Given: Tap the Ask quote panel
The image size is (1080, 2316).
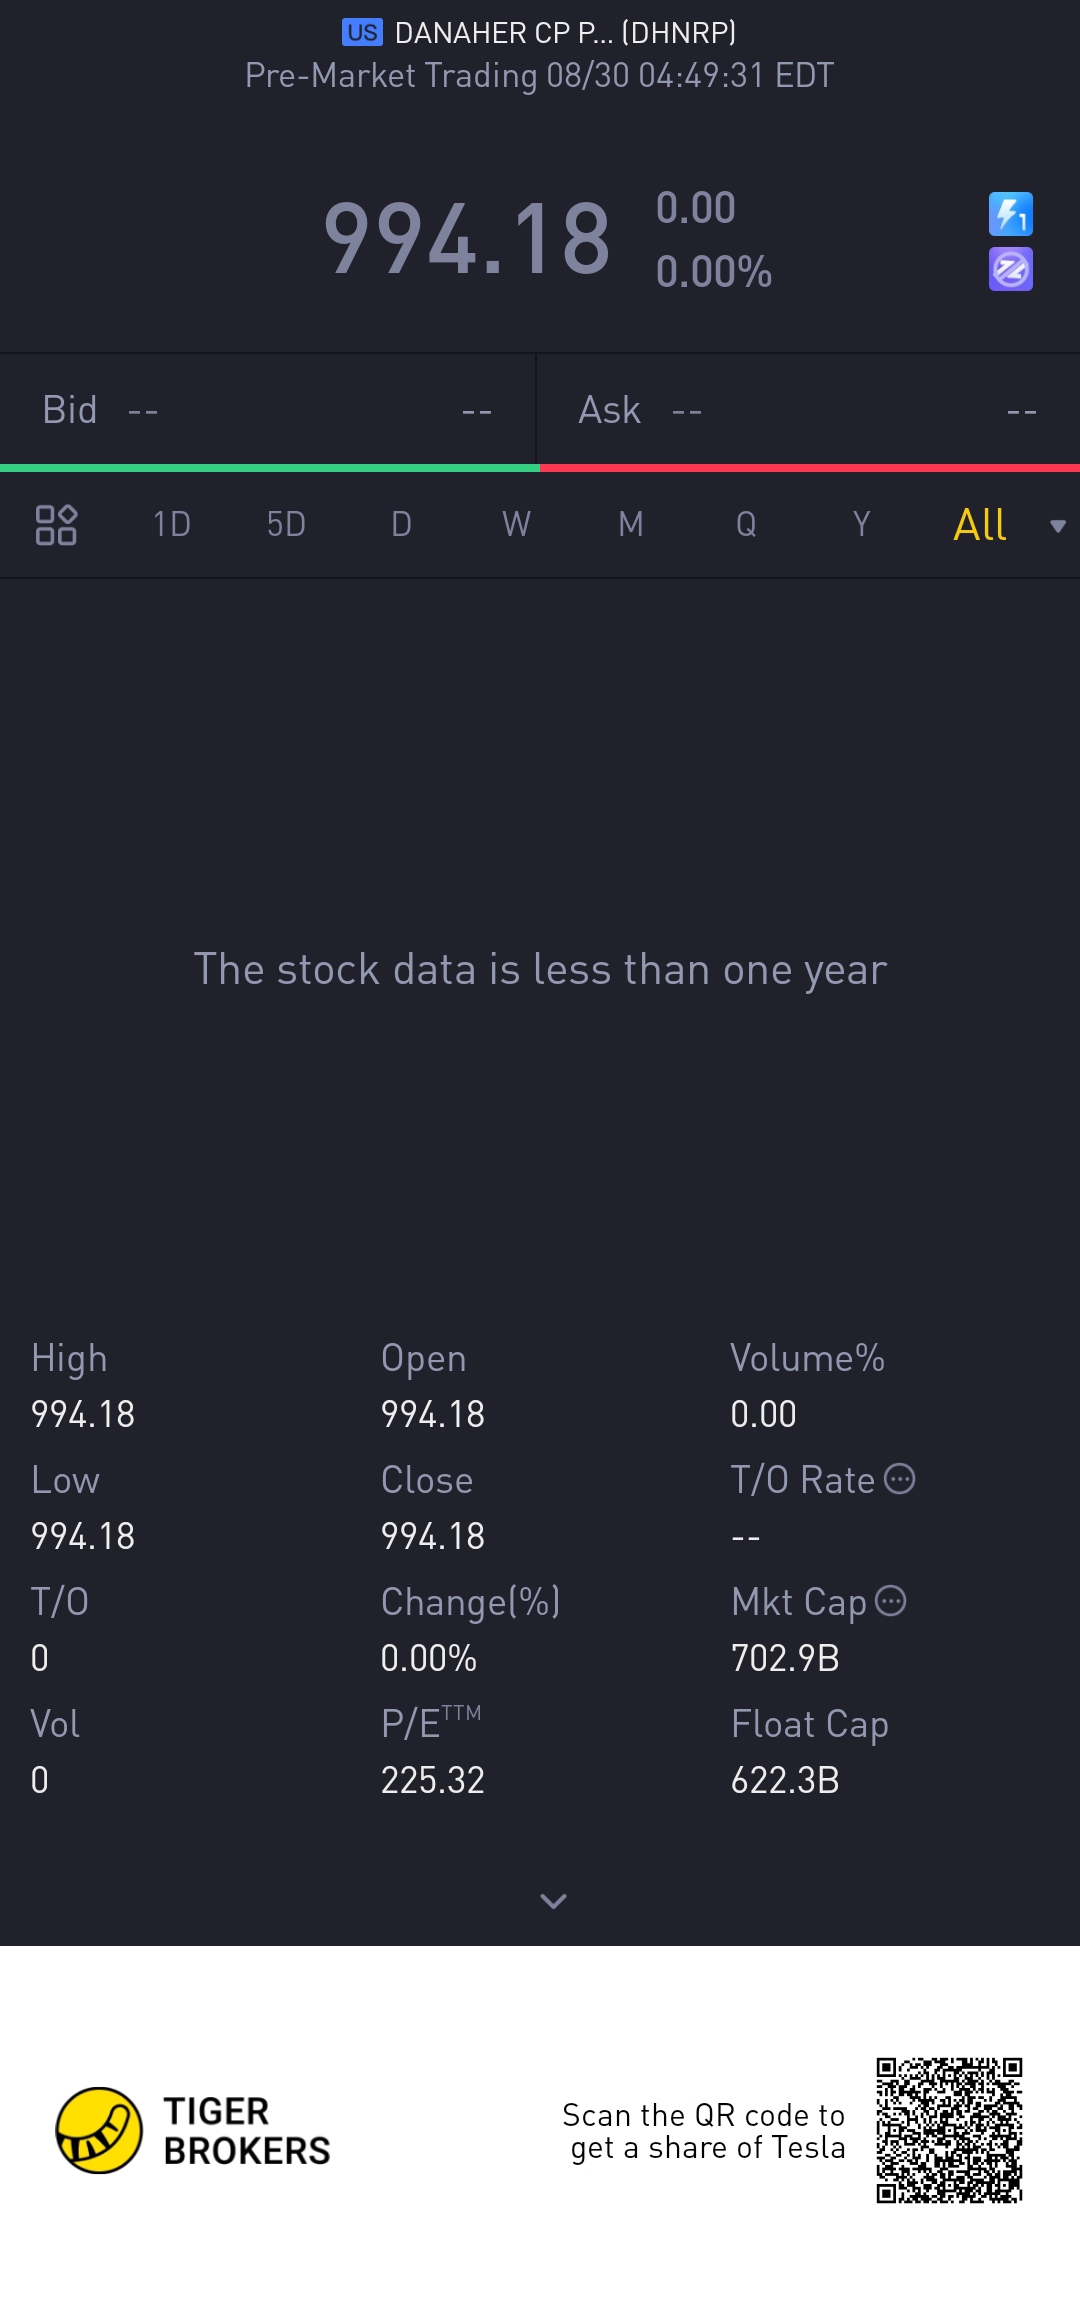Looking at the screenshot, I should click(x=809, y=409).
